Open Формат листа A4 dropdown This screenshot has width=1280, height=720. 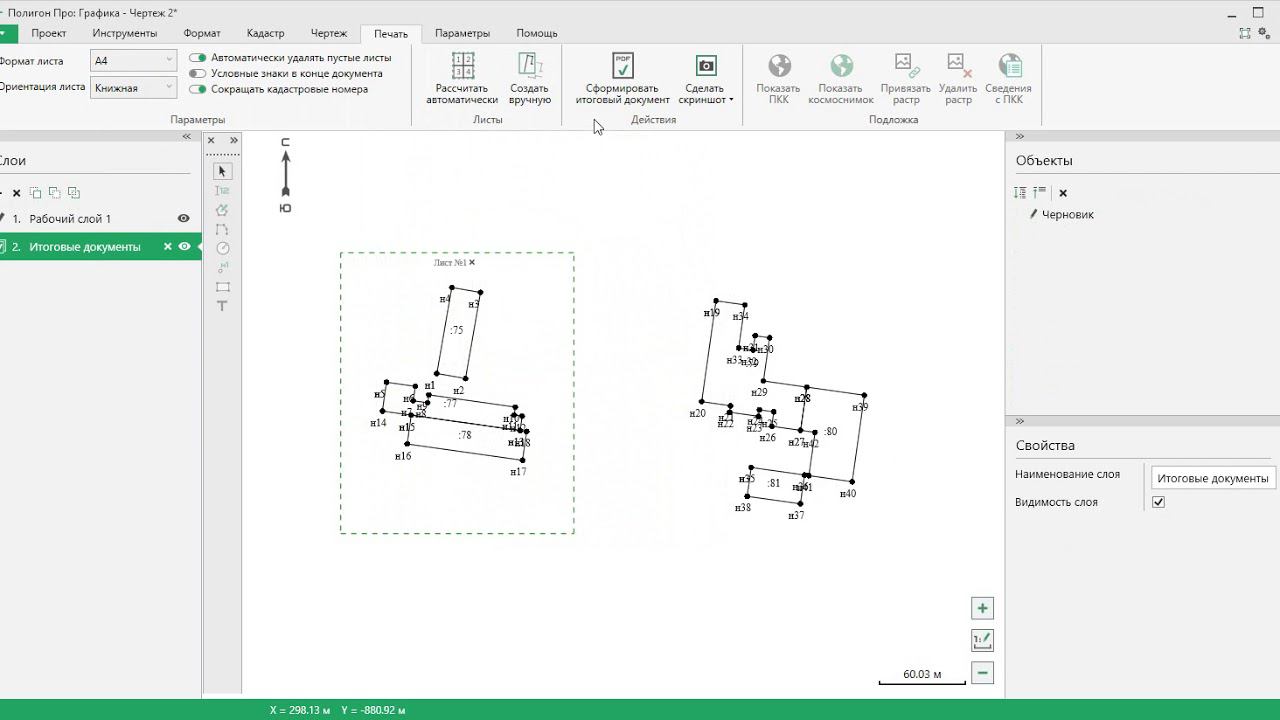point(133,61)
